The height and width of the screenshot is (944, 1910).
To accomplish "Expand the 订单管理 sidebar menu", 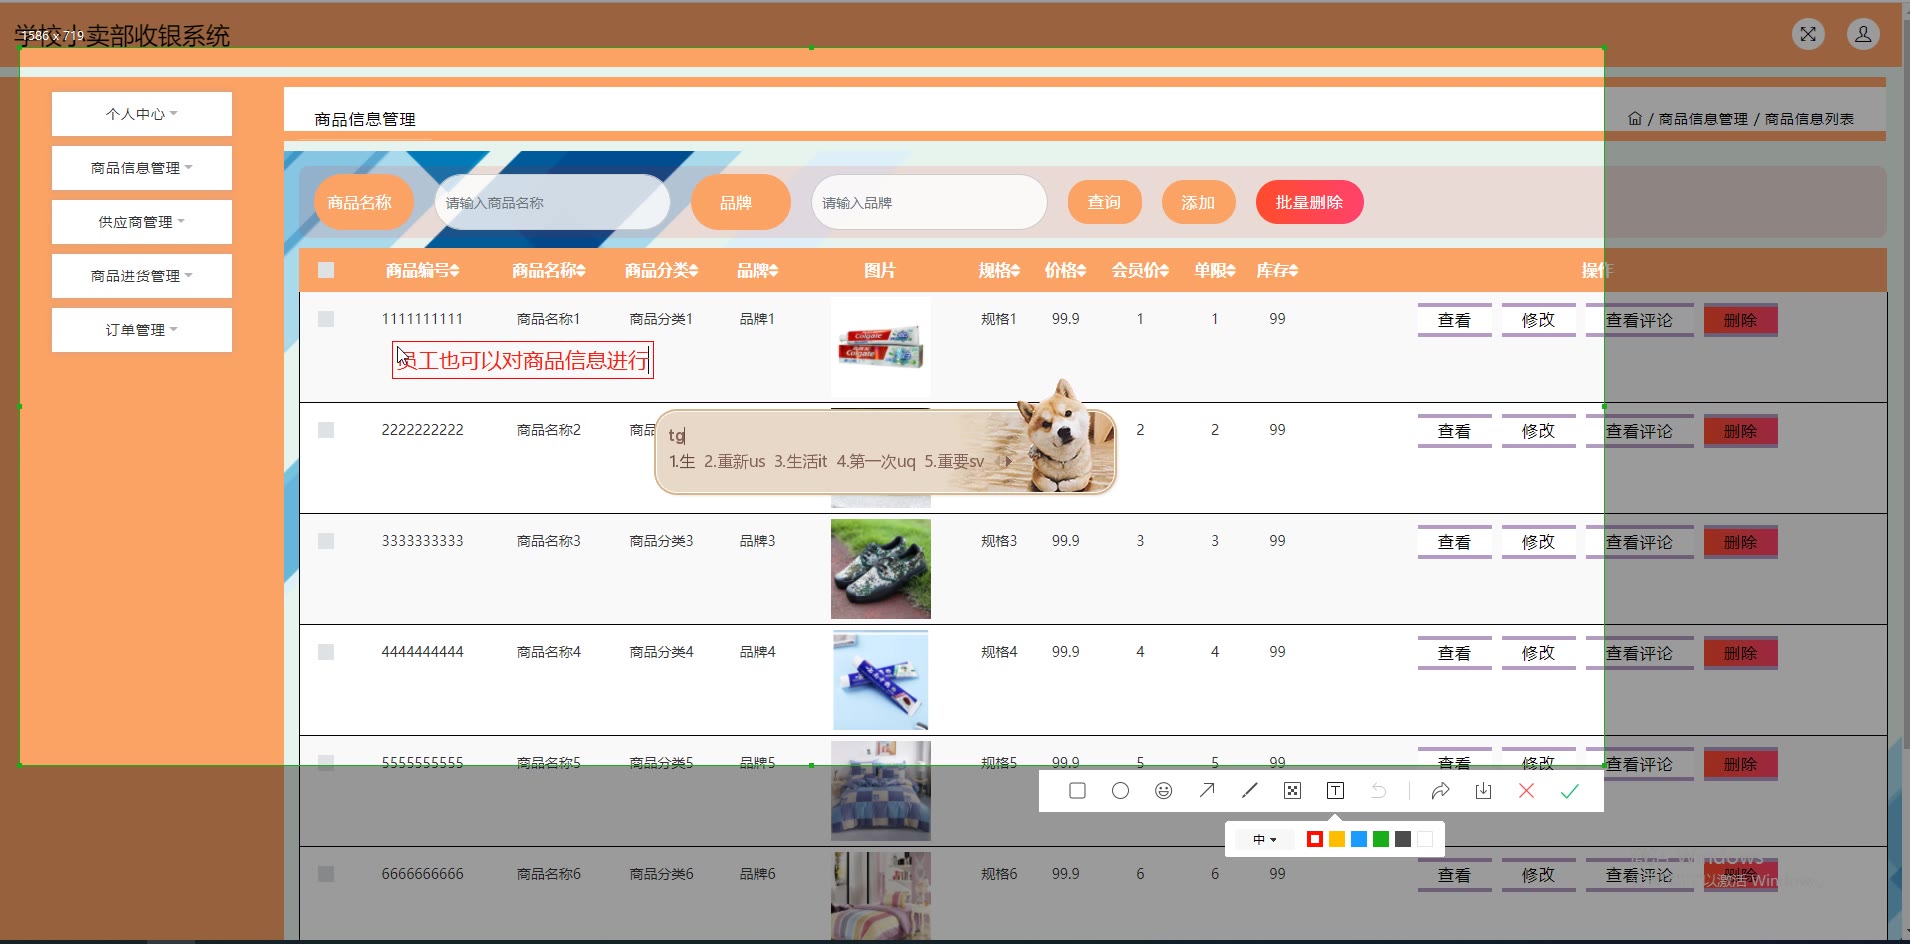I will [142, 330].
